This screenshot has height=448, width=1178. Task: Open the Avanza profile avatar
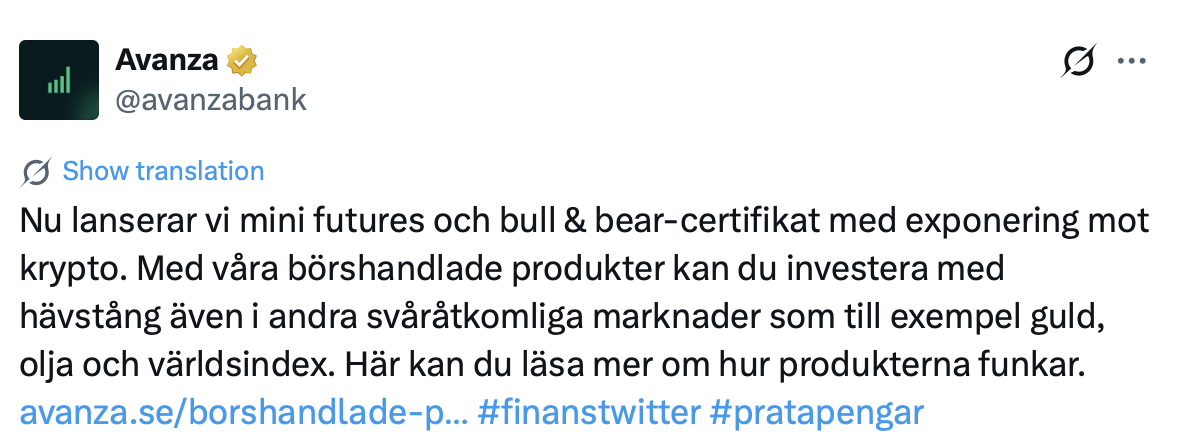click(59, 80)
